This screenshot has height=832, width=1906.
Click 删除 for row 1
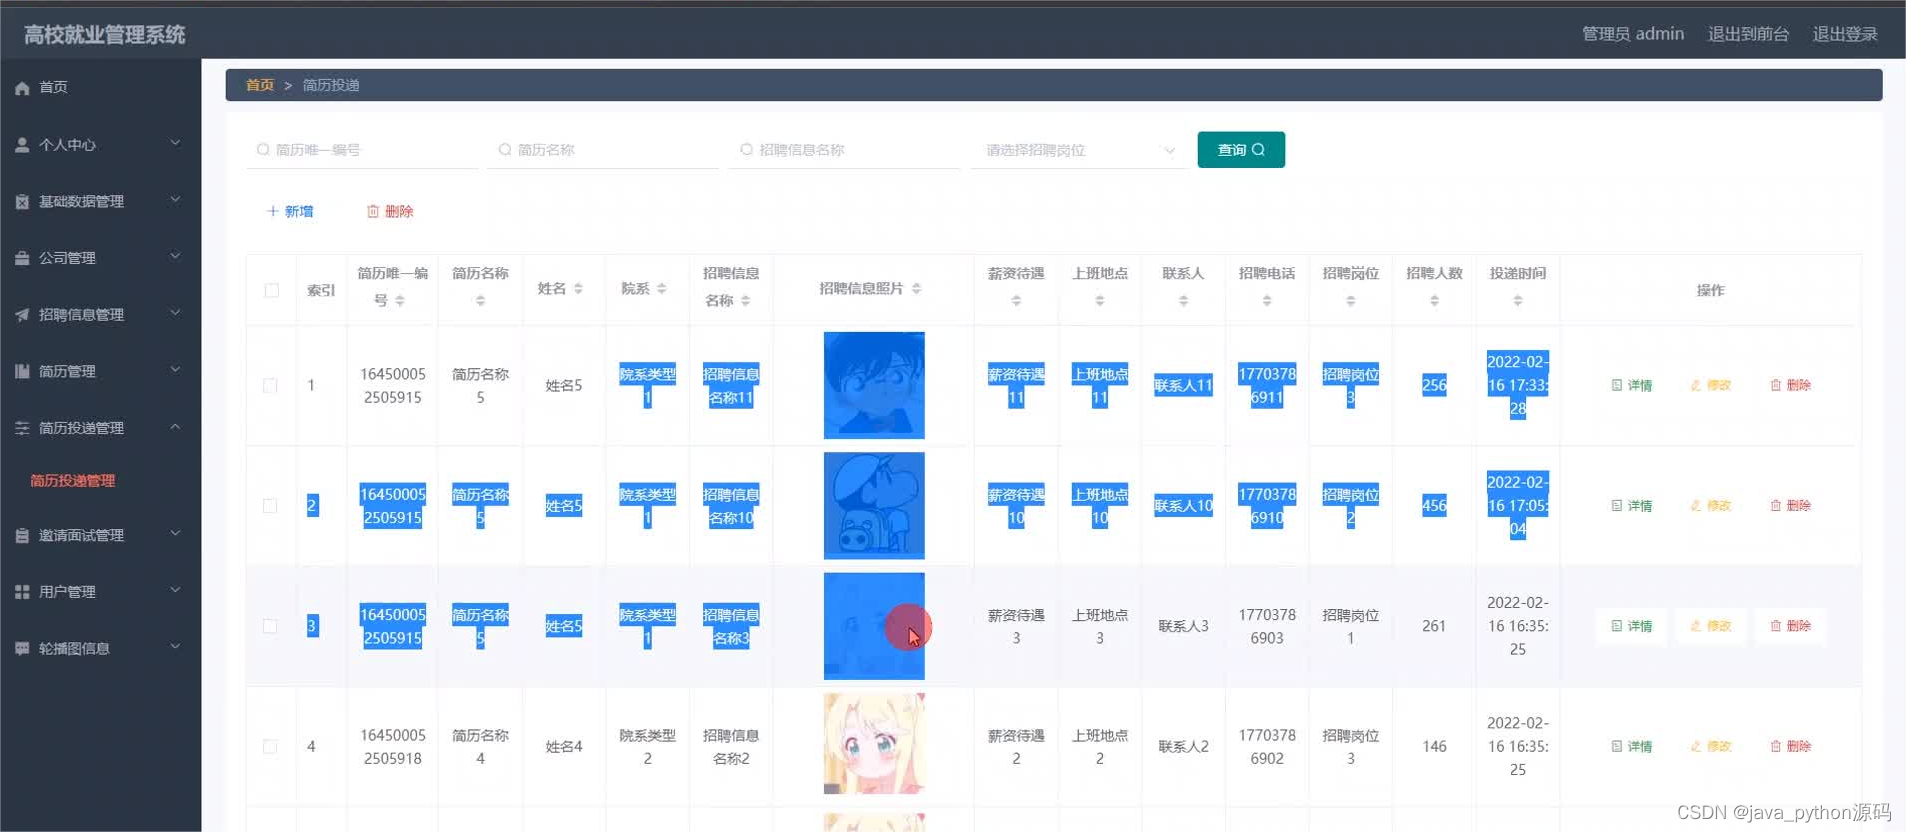(1790, 385)
